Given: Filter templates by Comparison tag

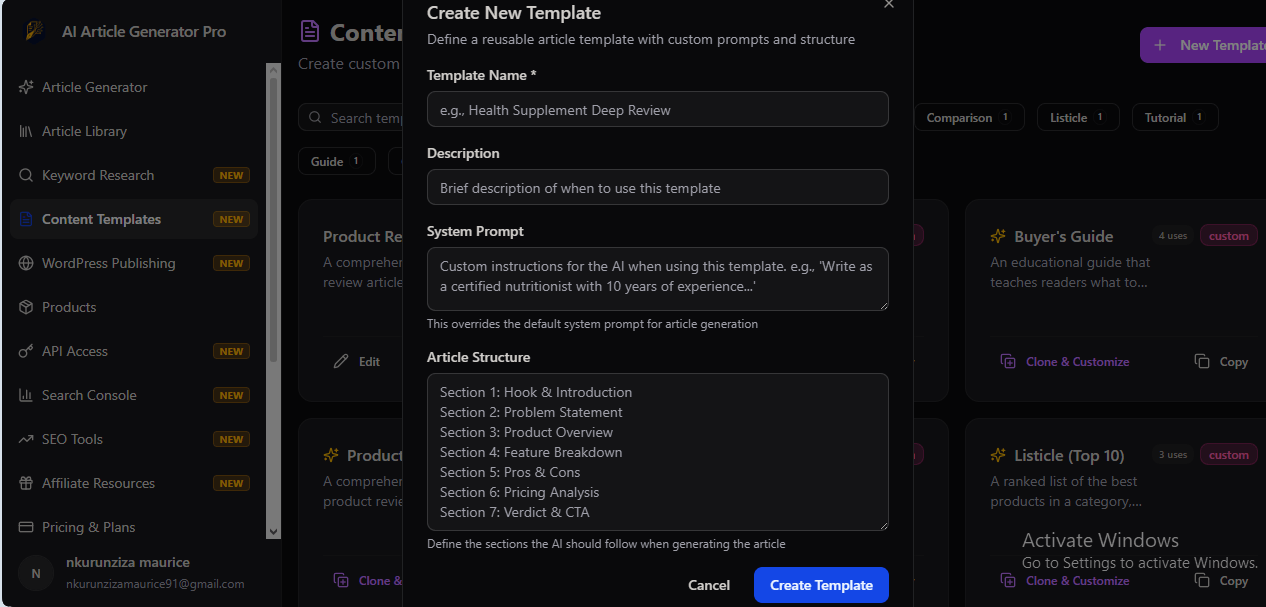Looking at the screenshot, I should 968,118.
